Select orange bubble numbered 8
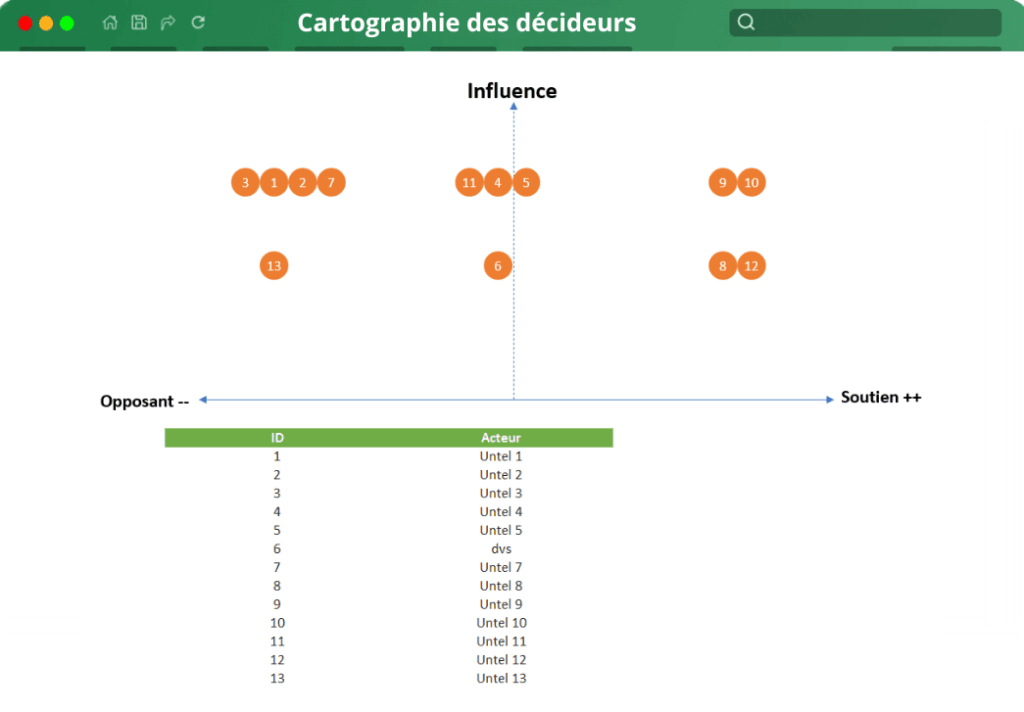Screen dimensions: 1024x712 click(x=722, y=266)
